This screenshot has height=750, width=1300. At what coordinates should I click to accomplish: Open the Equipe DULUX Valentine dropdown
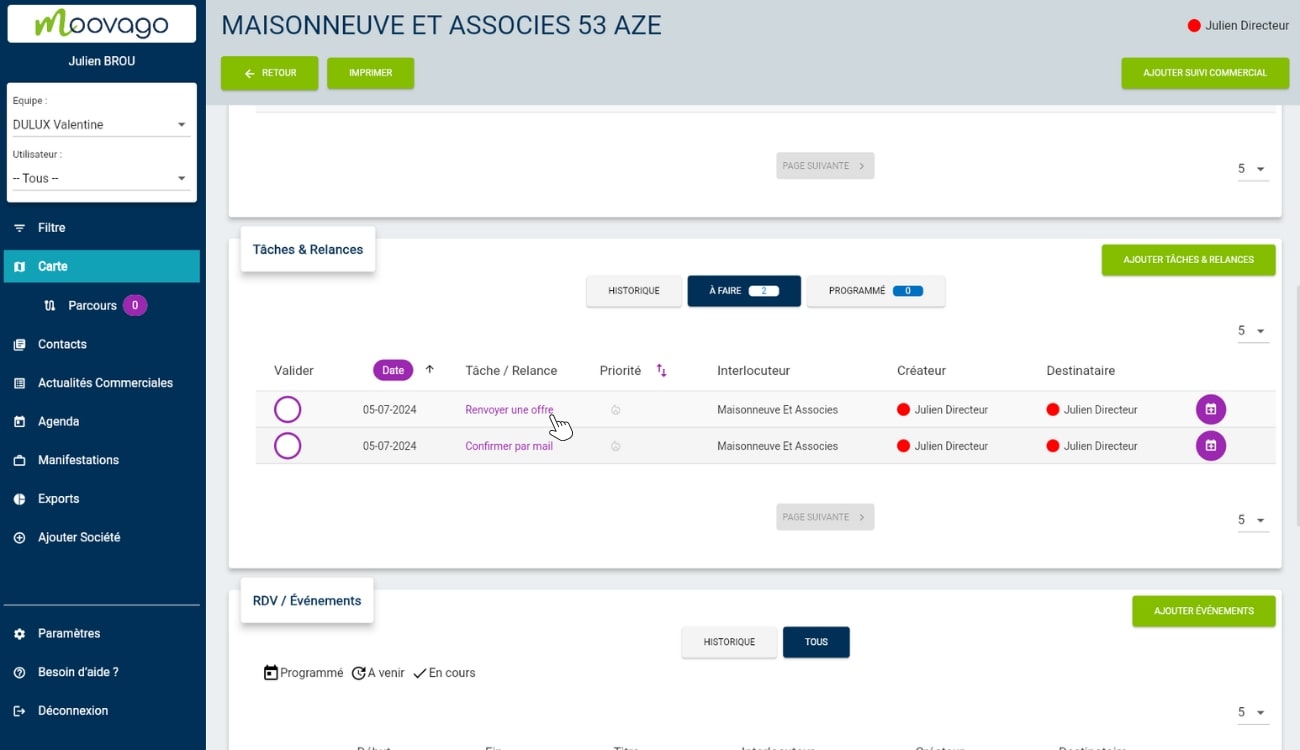[x=100, y=125]
